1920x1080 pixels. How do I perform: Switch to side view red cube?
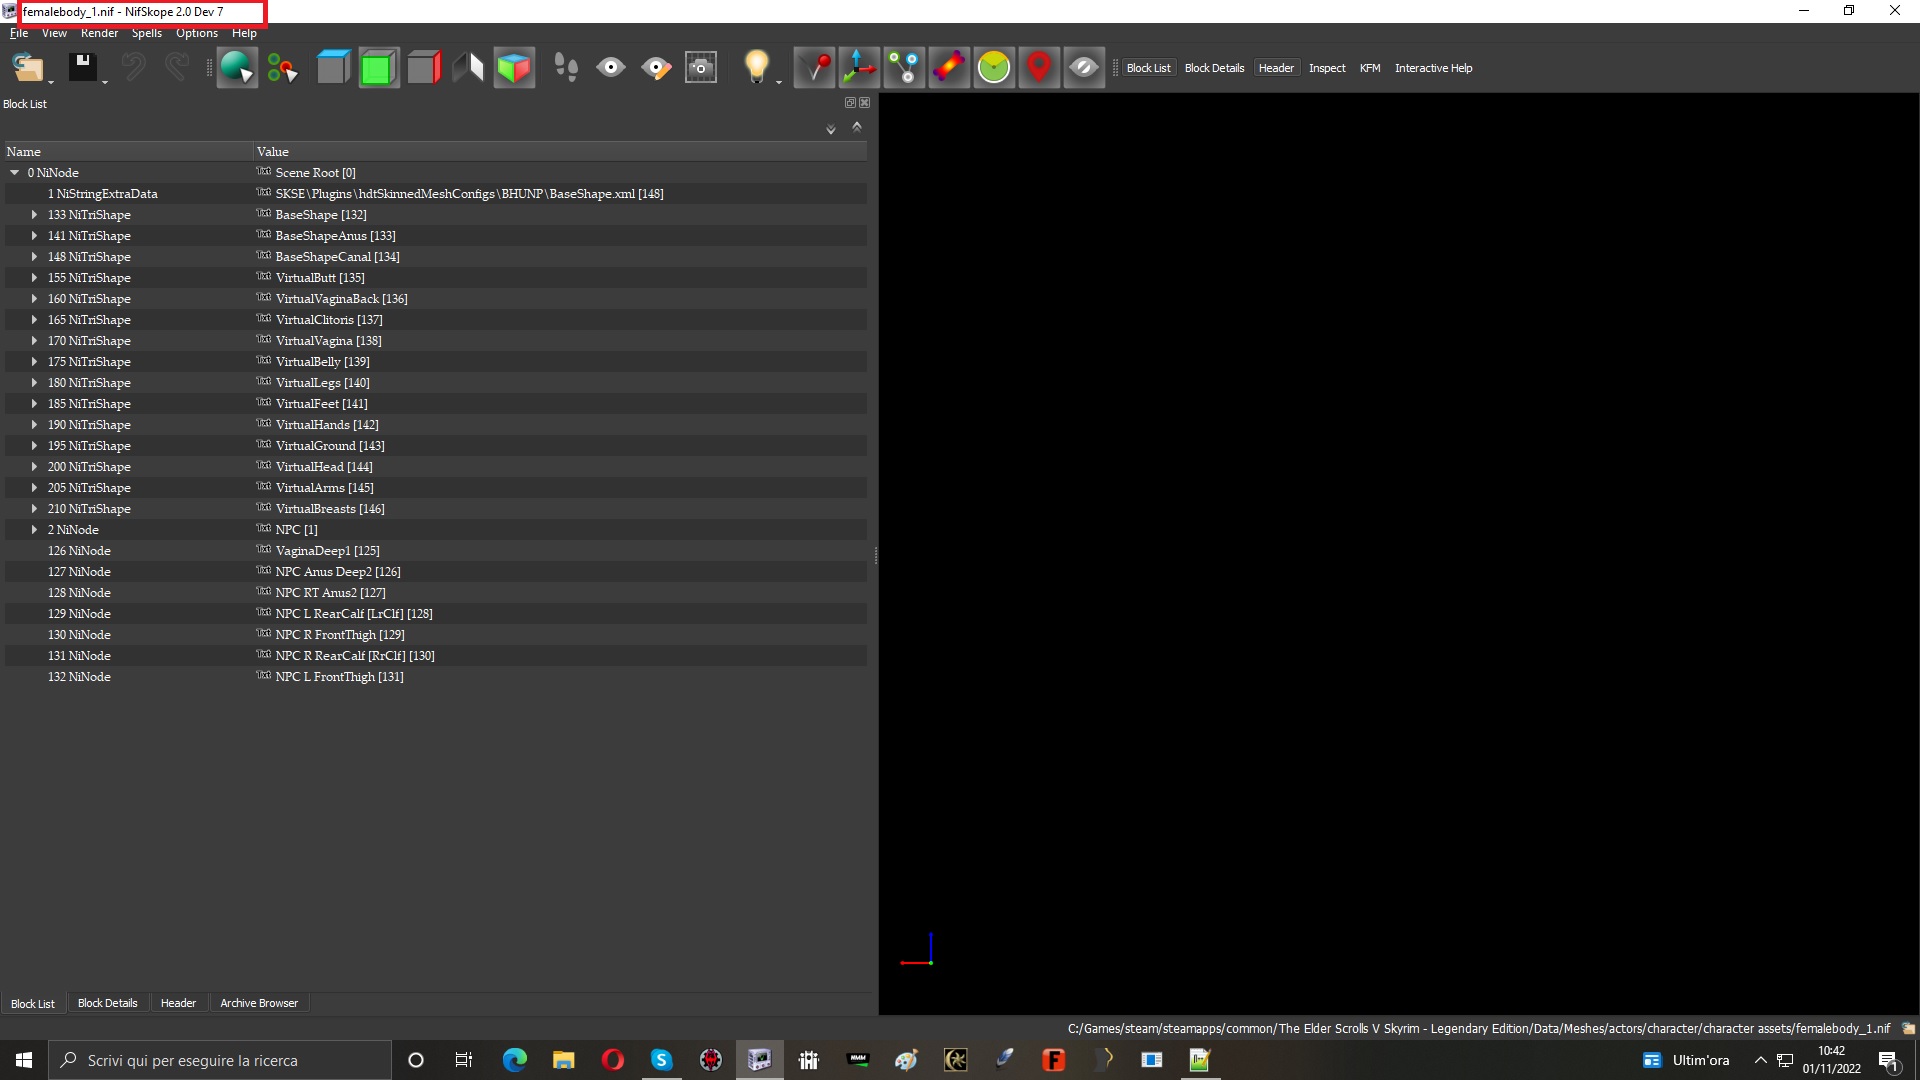coord(424,68)
